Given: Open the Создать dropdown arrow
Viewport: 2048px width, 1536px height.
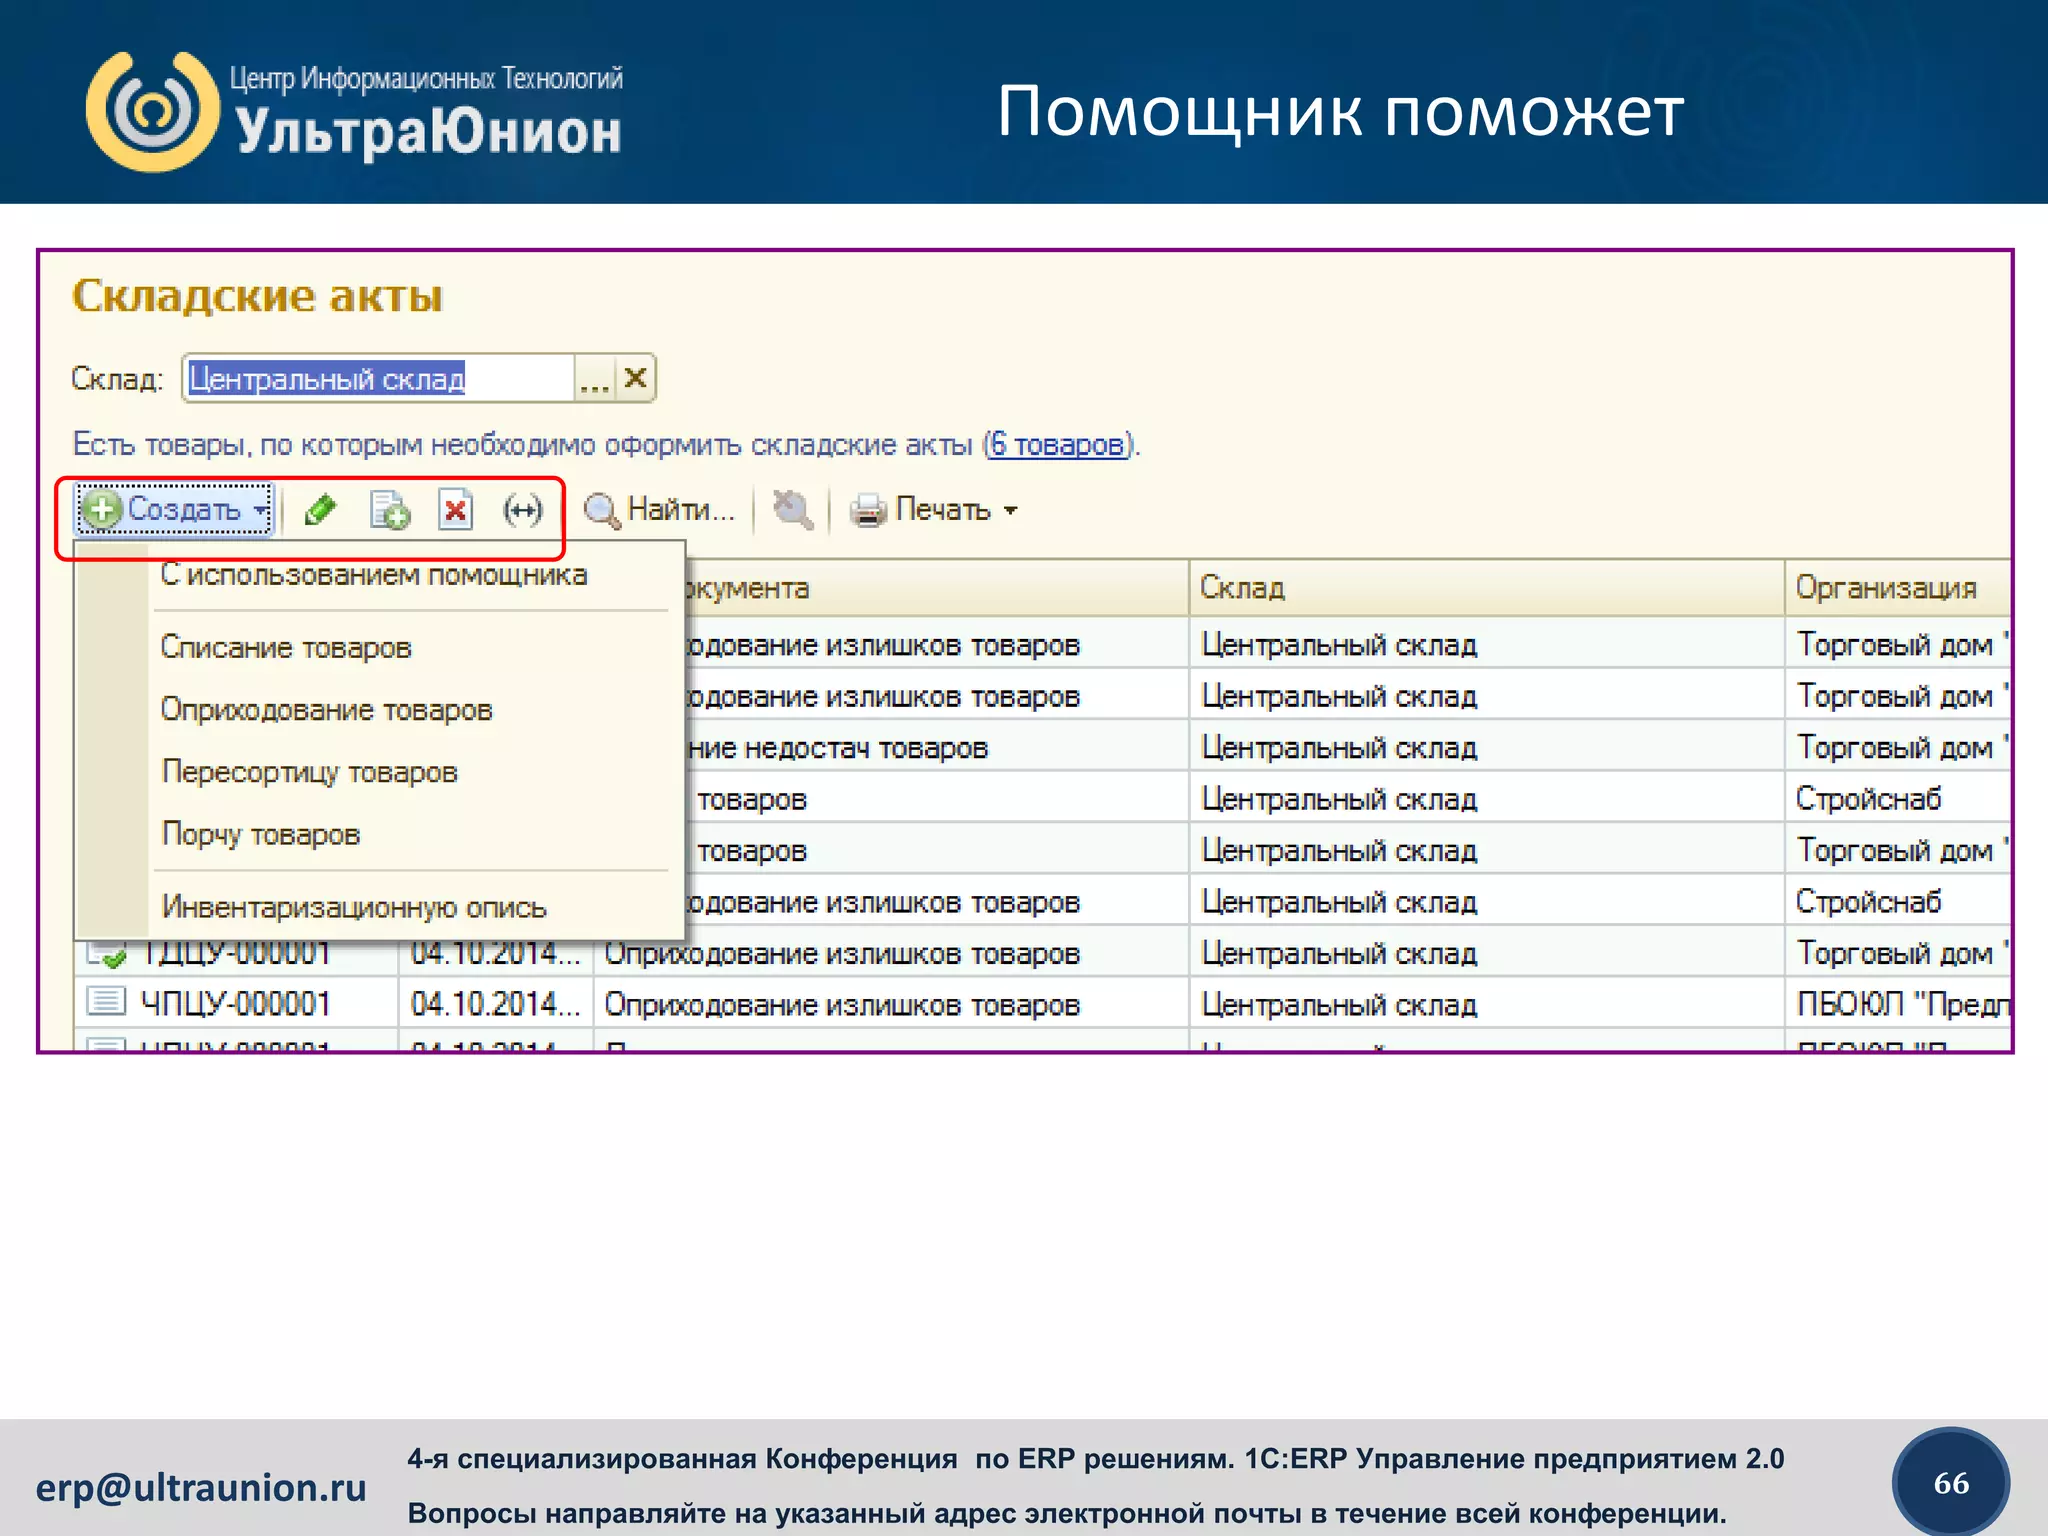Looking at the screenshot, I should tap(260, 510).
